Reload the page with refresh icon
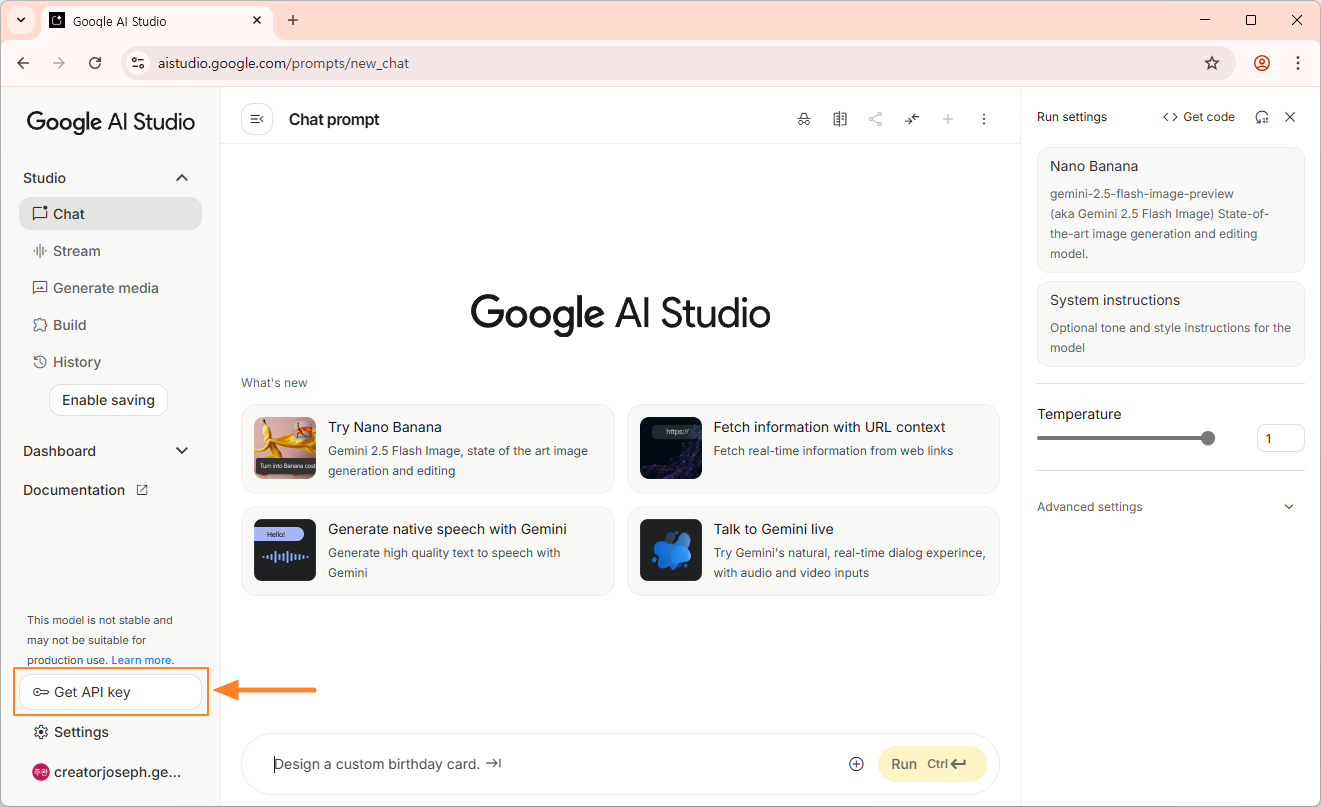The image size is (1321, 807). coord(95,63)
